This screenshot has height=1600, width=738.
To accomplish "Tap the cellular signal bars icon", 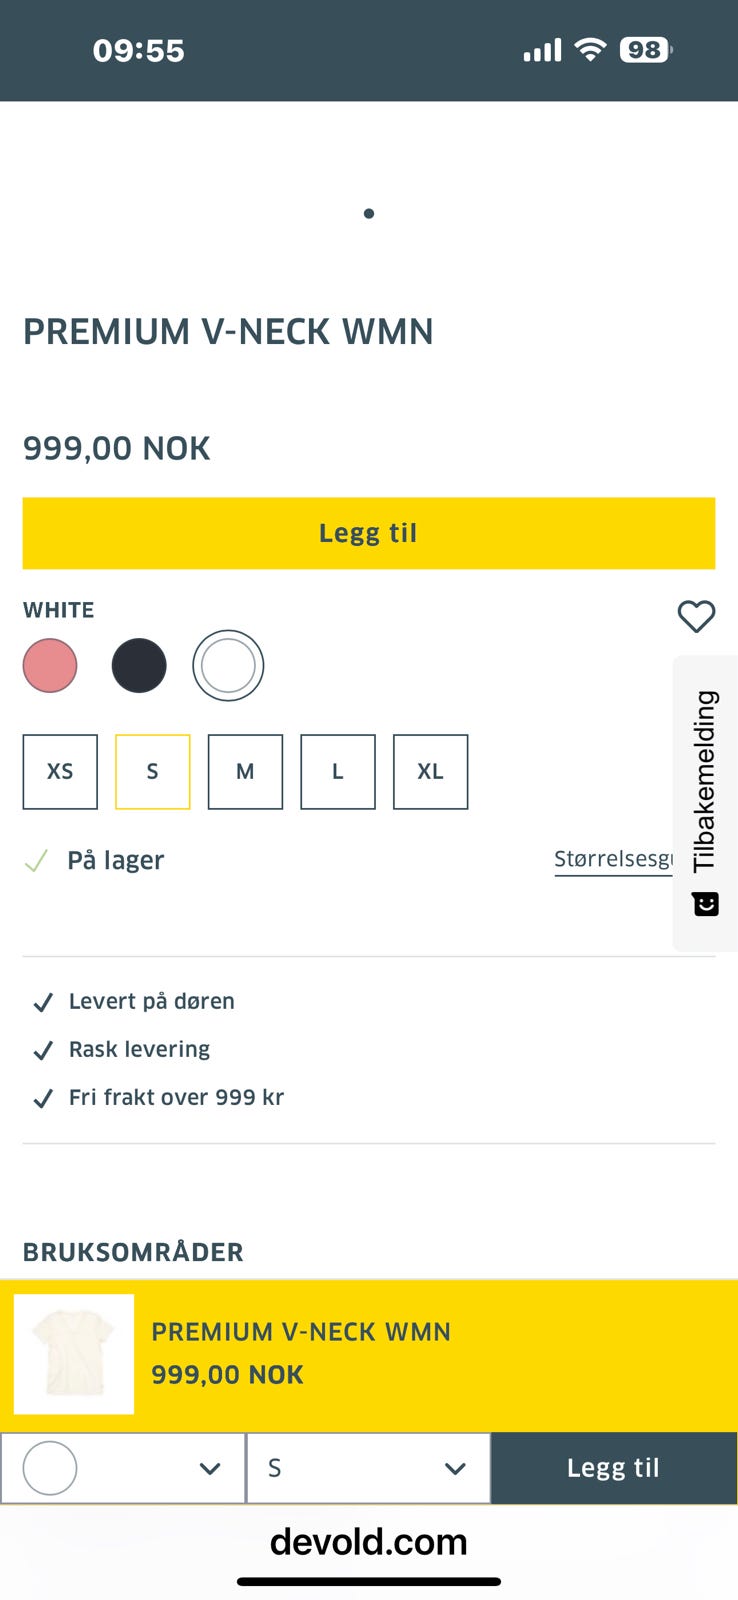I will tap(542, 50).
